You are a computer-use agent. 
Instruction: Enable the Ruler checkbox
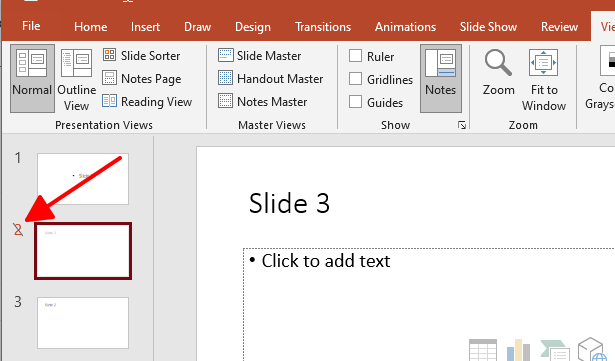point(355,56)
